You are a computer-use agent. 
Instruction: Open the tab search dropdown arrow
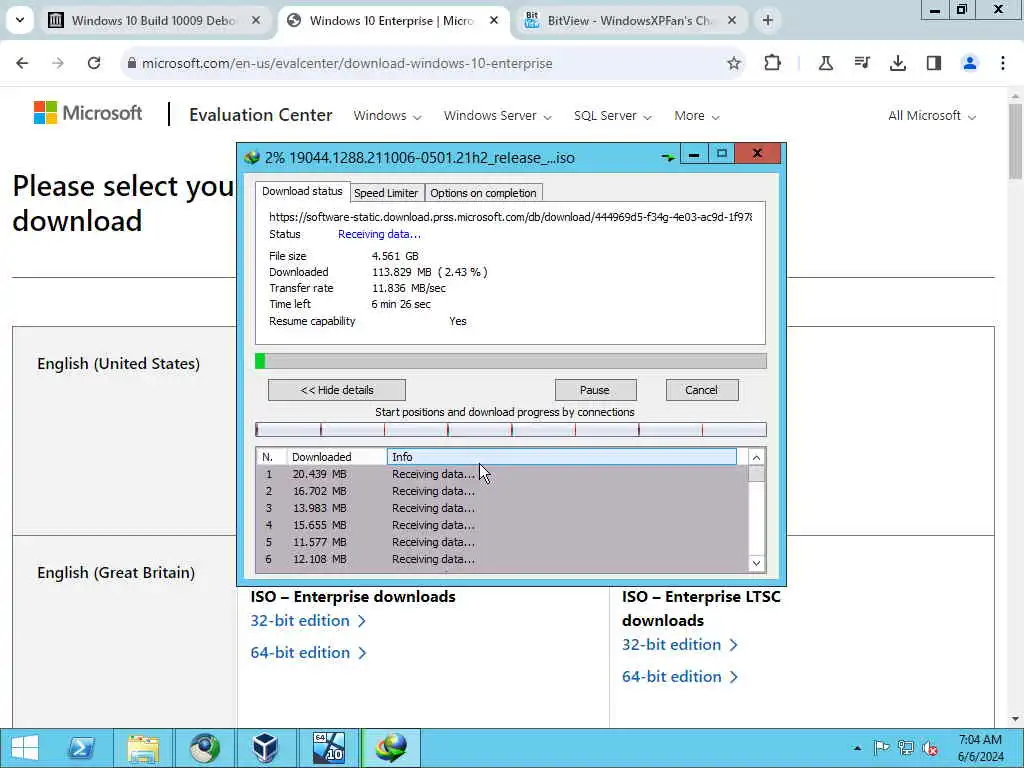pos(20,20)
